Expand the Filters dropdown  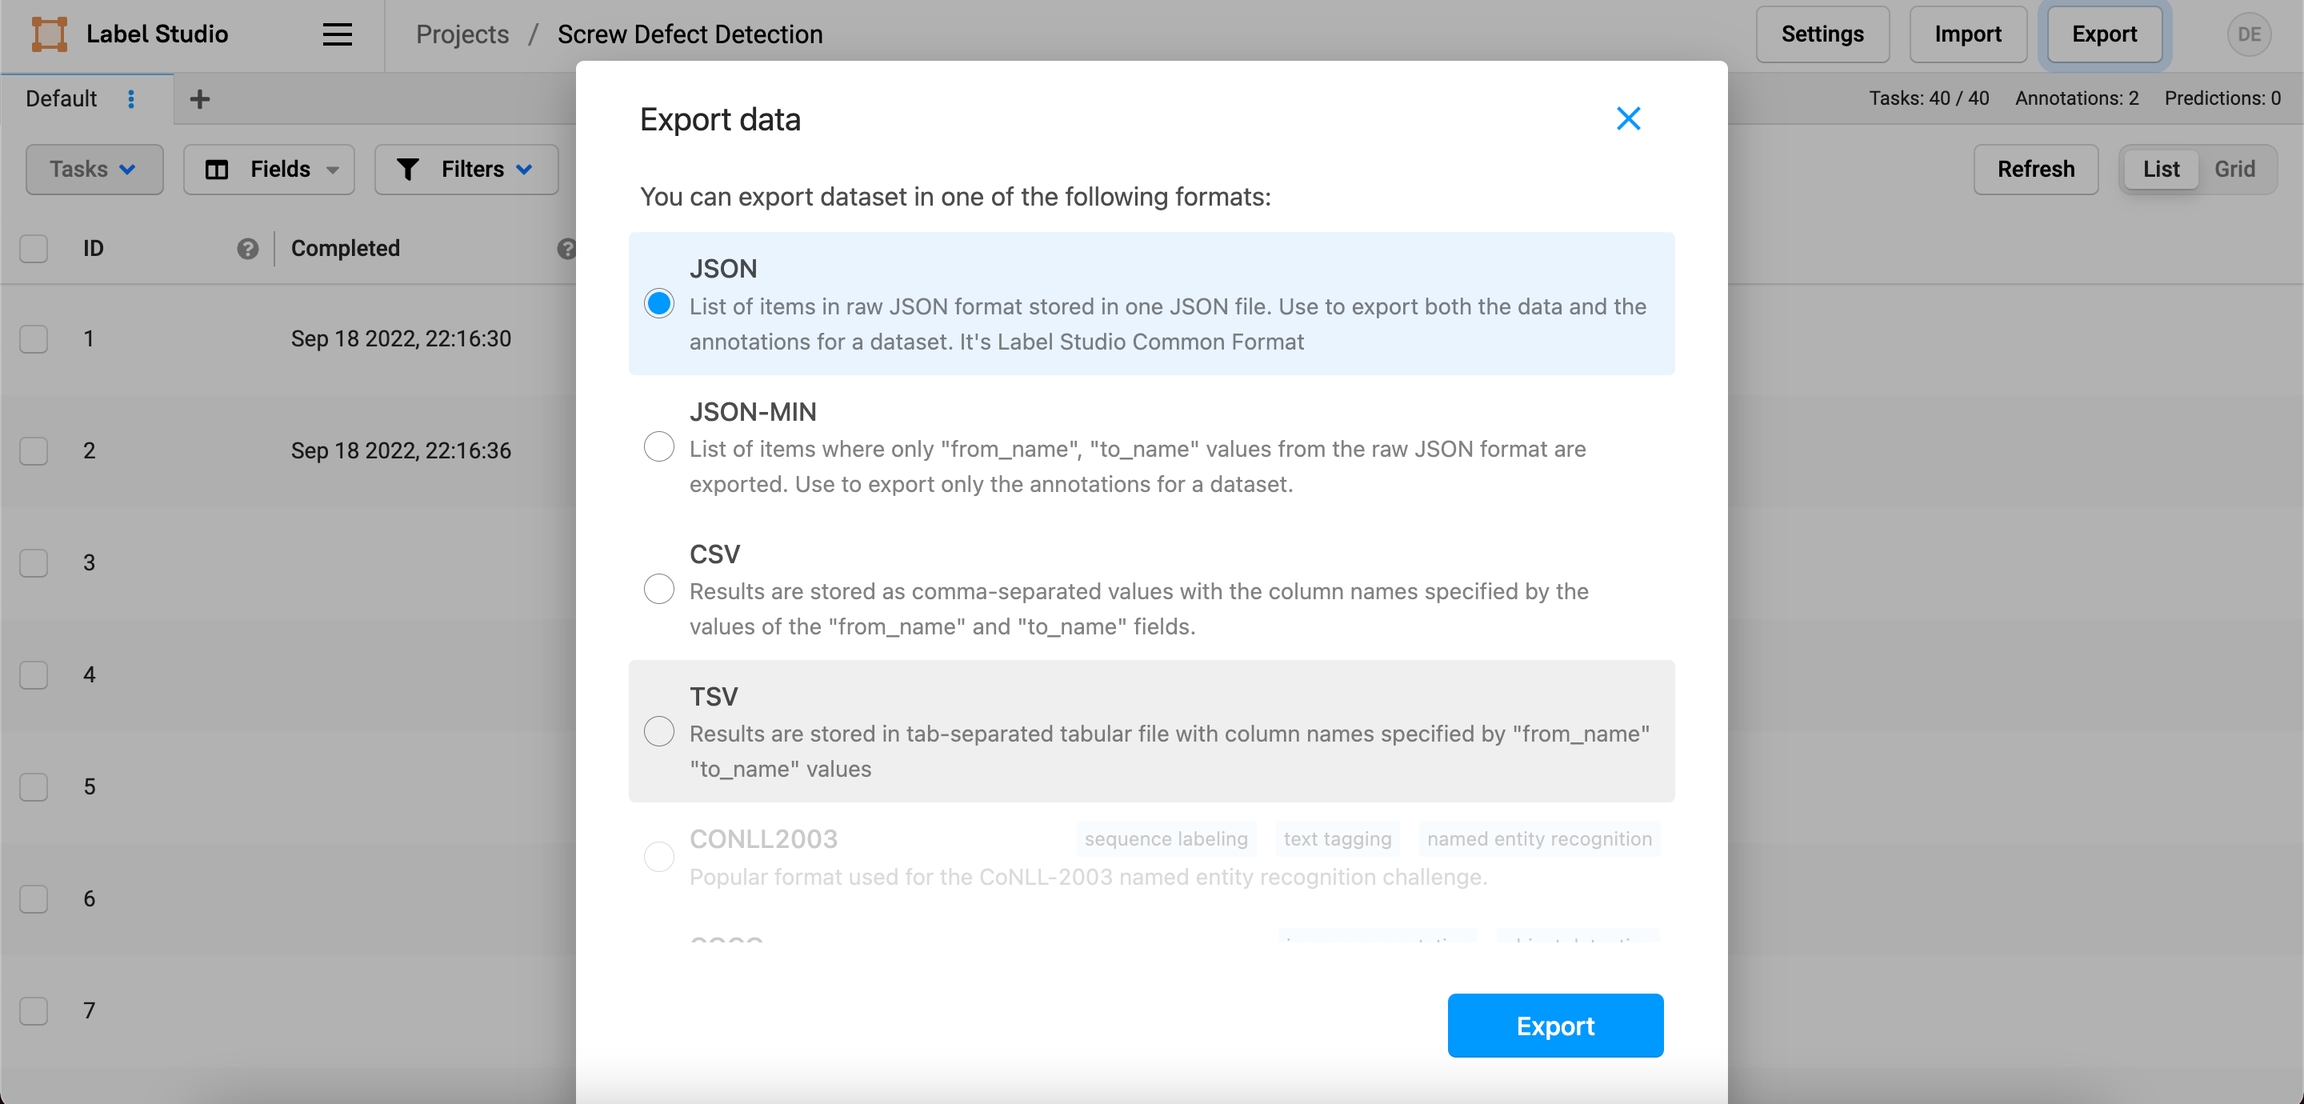[466, 169]
